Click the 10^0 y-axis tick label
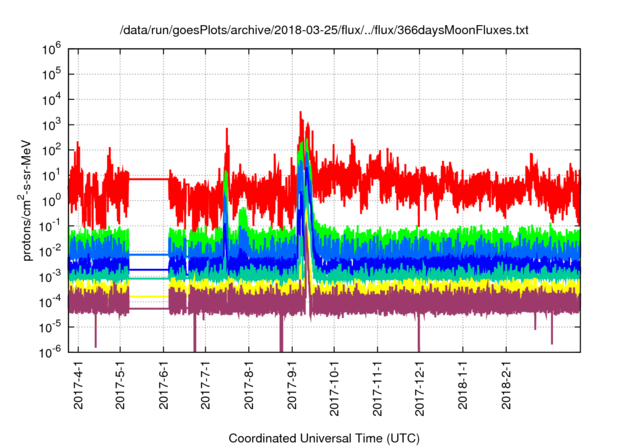This screenshot has height=448, width=640. (51, 201)
